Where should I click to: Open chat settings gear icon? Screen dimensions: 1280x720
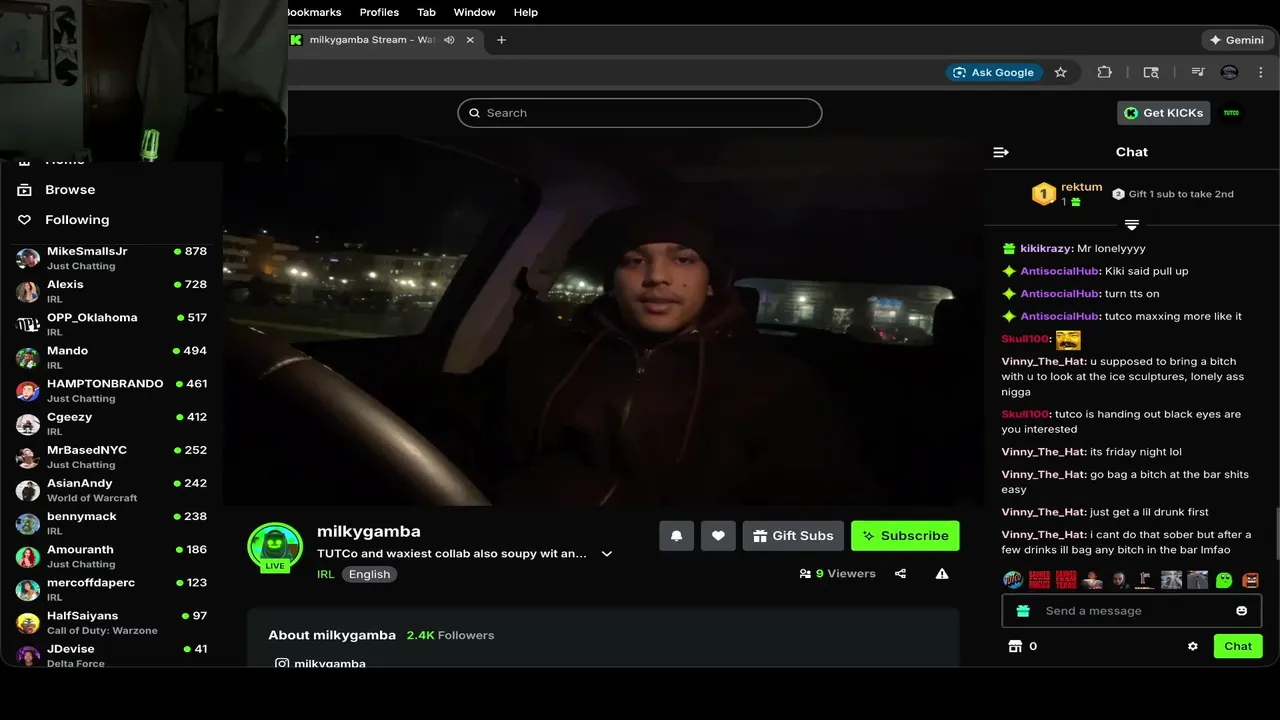[1193, 646]
